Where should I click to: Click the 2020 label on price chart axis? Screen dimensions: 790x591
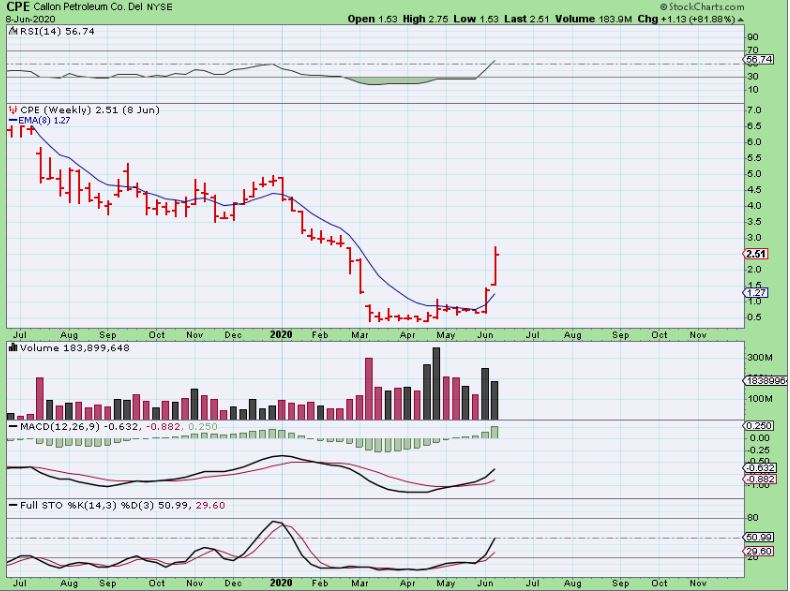pos(281,335)
